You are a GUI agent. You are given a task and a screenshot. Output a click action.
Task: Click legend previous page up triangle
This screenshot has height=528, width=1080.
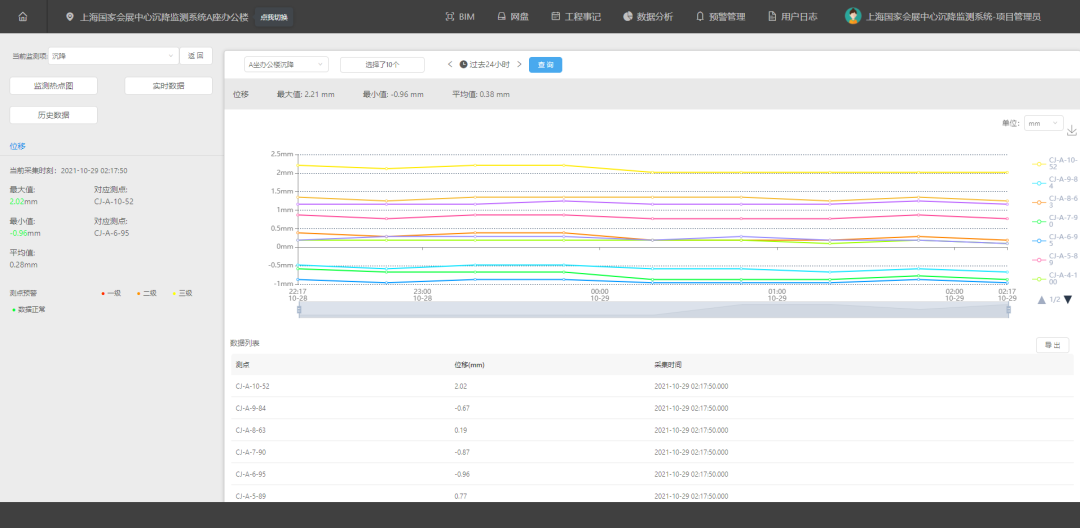coord(1041,299)
